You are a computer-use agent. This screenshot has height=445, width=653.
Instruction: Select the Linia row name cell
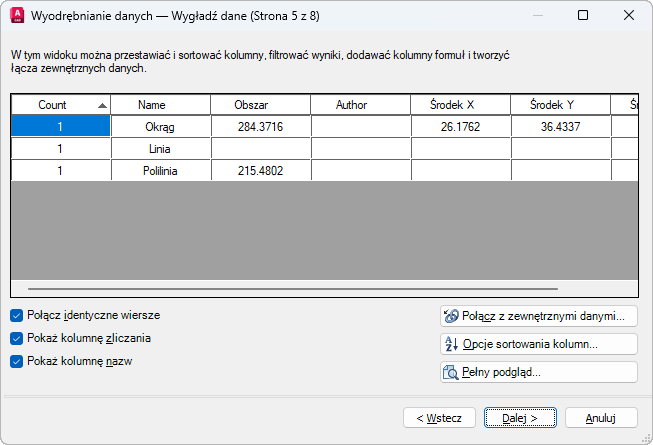click(x=160, y=149)
